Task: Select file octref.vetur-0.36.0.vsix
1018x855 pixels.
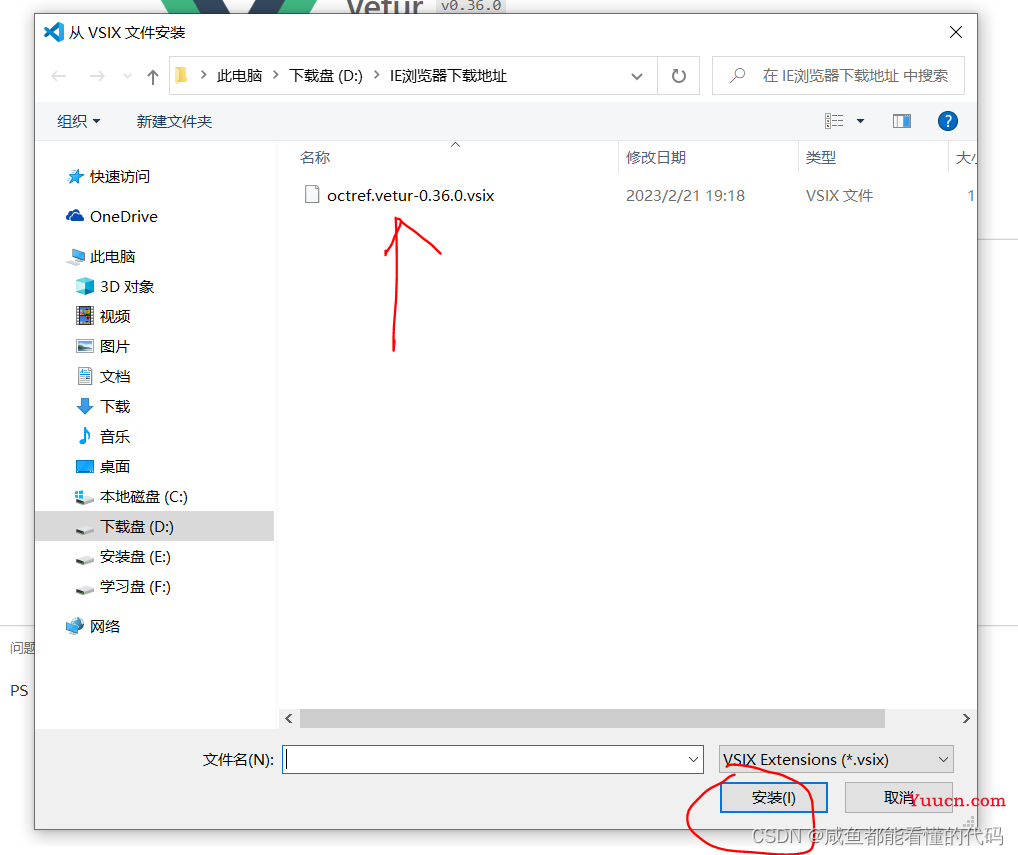Action: pos(410,195)
